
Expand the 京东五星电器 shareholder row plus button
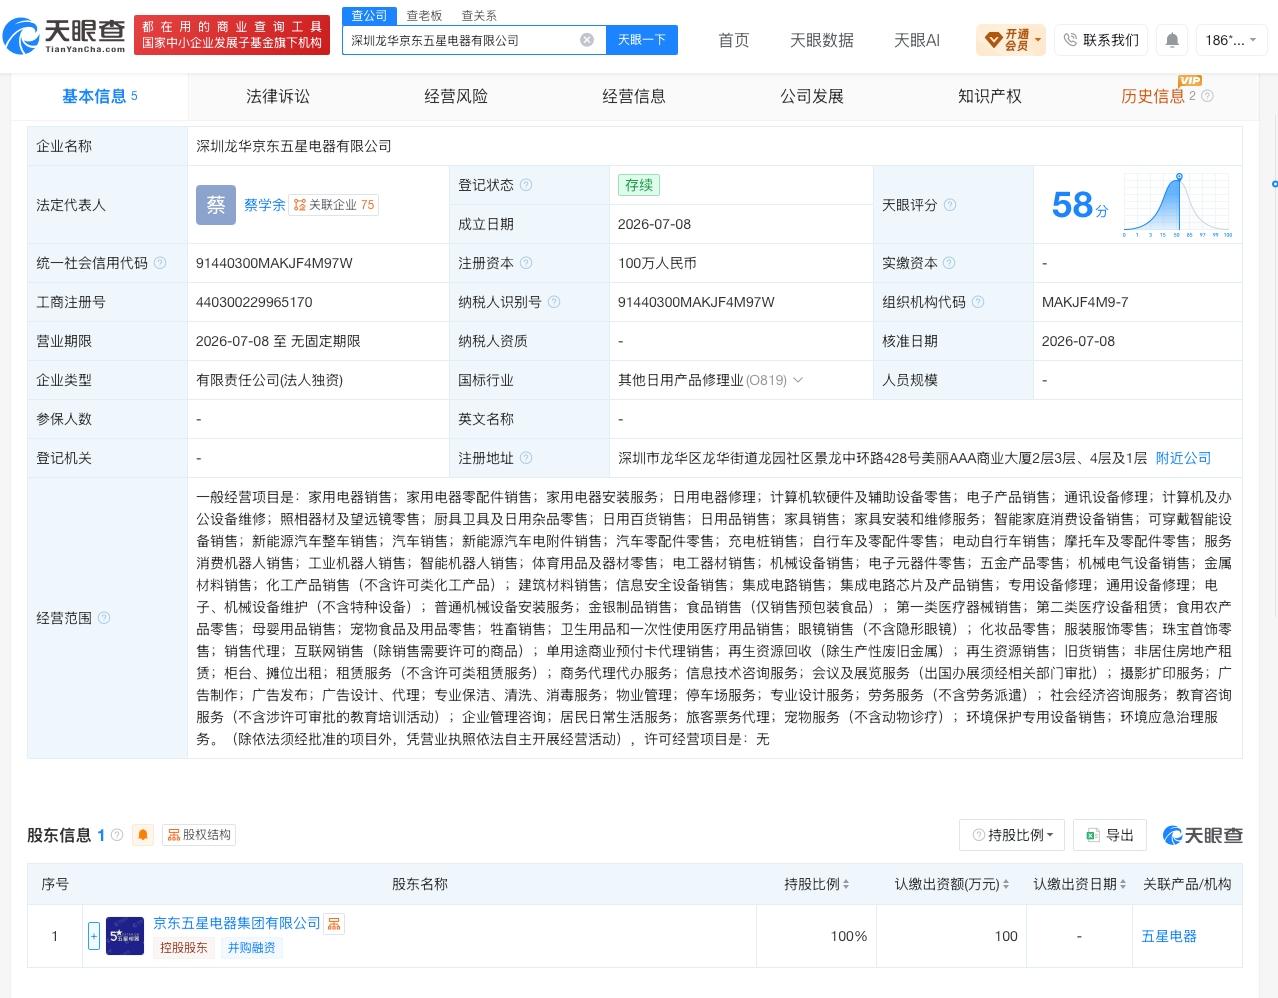[x=94, y=937]
